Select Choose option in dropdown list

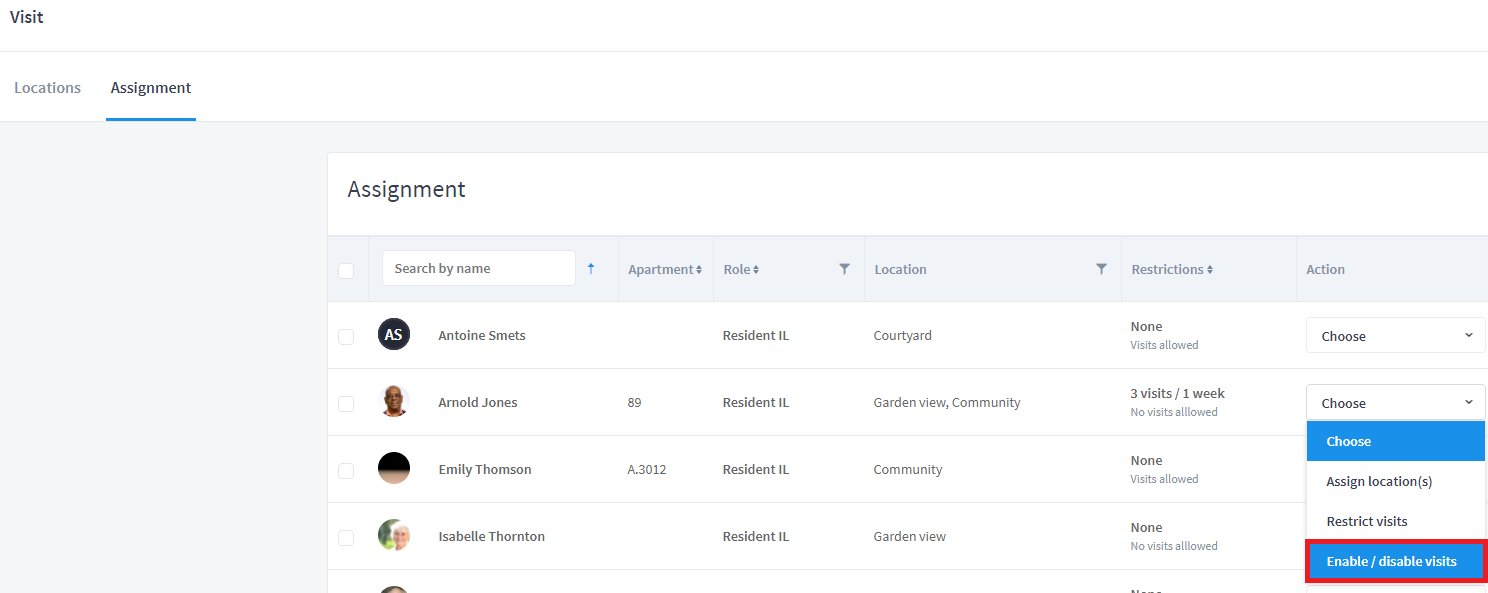tap(1396, 441)
